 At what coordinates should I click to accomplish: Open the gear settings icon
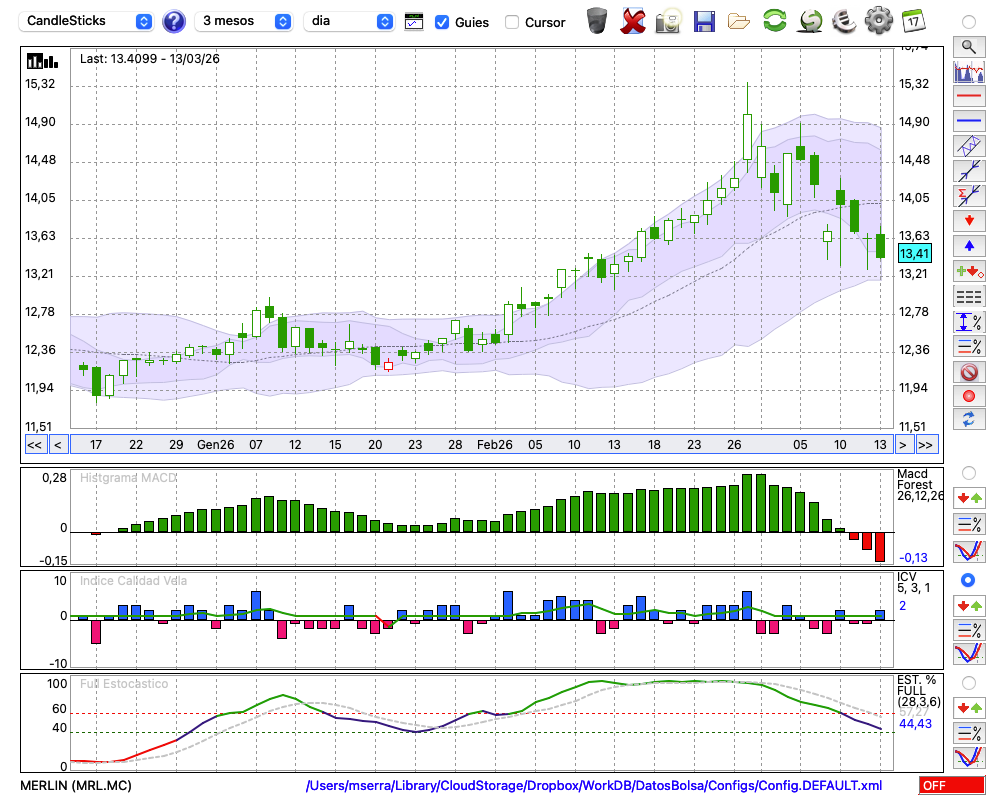tap(878, 20)
